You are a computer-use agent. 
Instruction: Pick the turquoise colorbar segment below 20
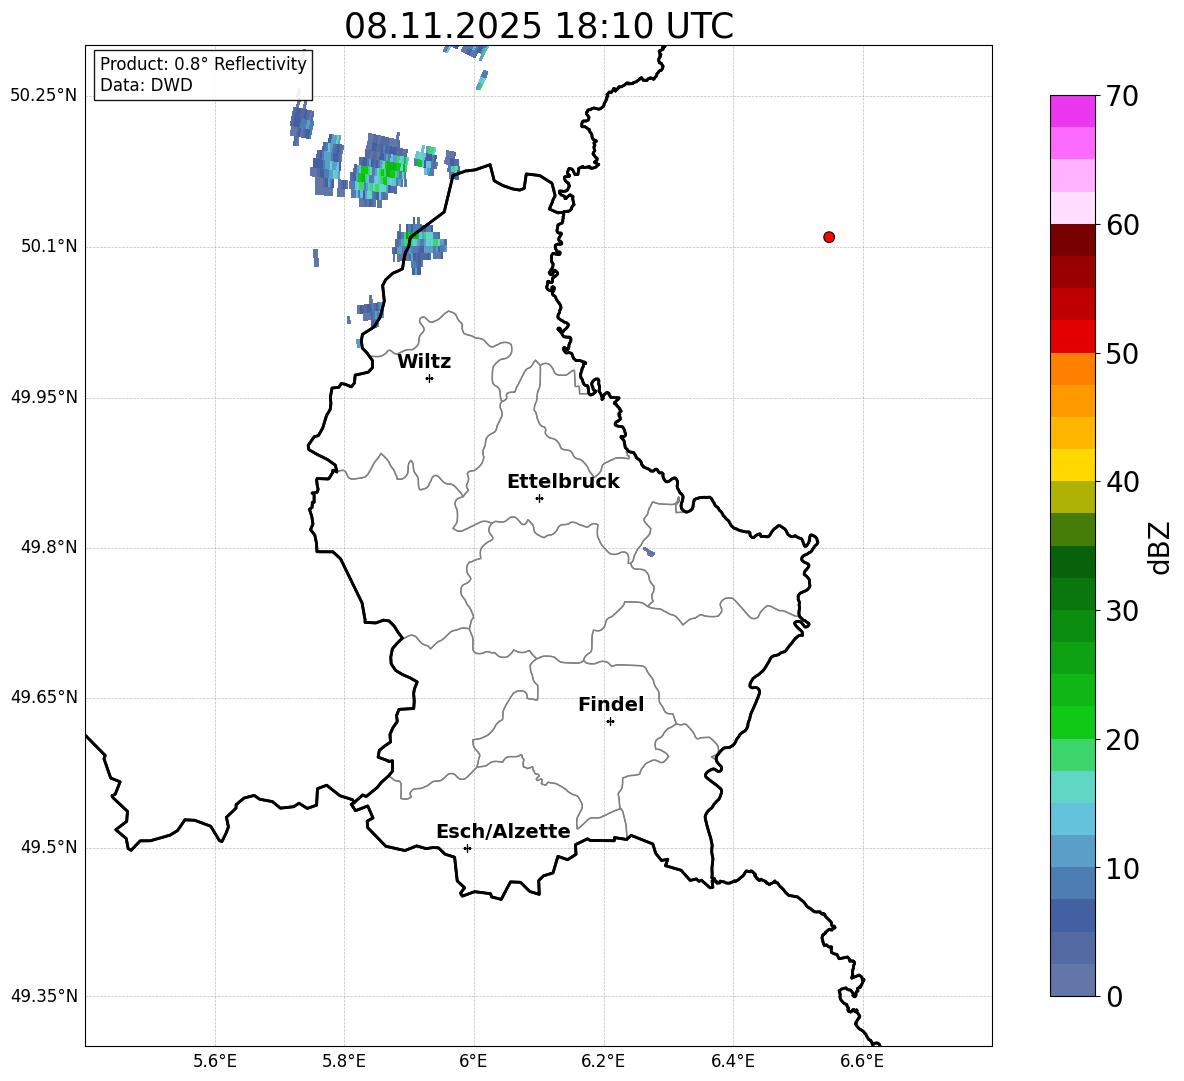tap(1072, 787)
